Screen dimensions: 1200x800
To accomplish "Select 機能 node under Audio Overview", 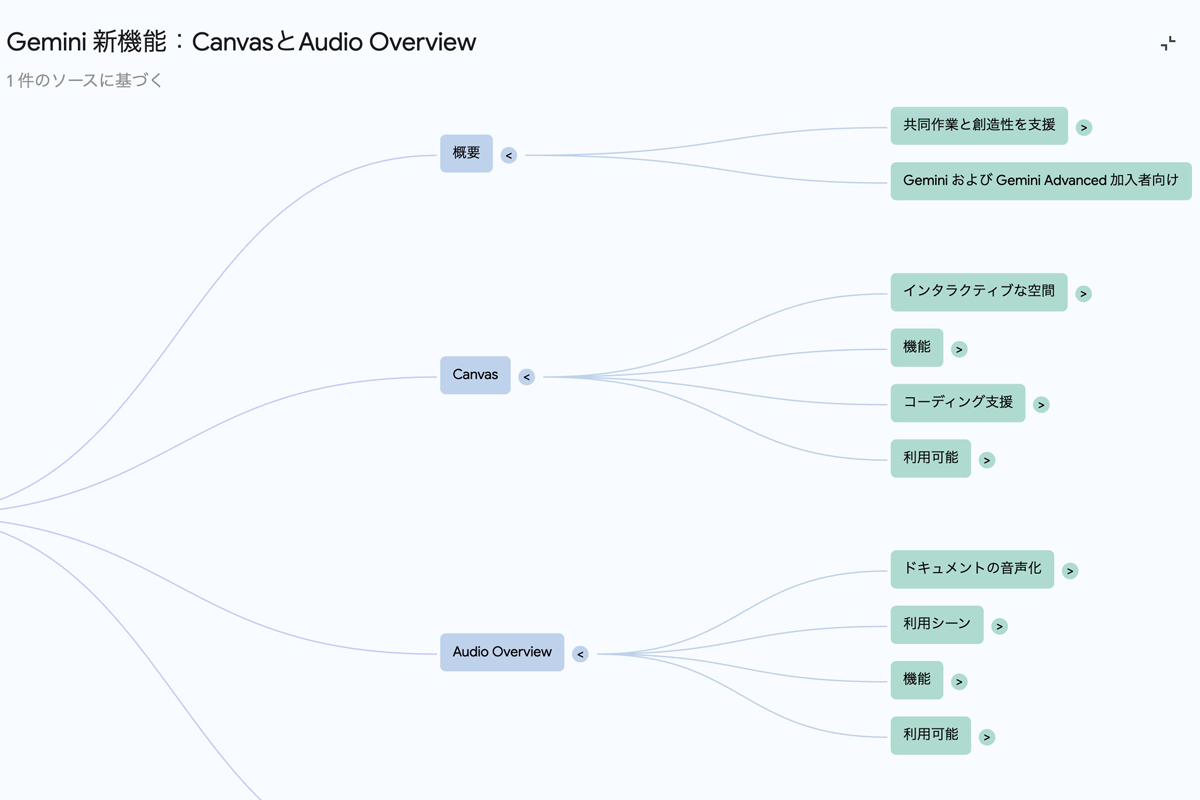I will (917, 680).
